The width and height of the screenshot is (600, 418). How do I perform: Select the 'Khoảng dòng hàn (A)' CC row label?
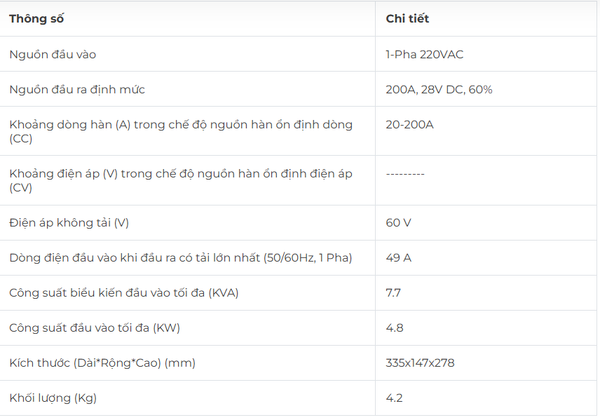click(181, 131)
